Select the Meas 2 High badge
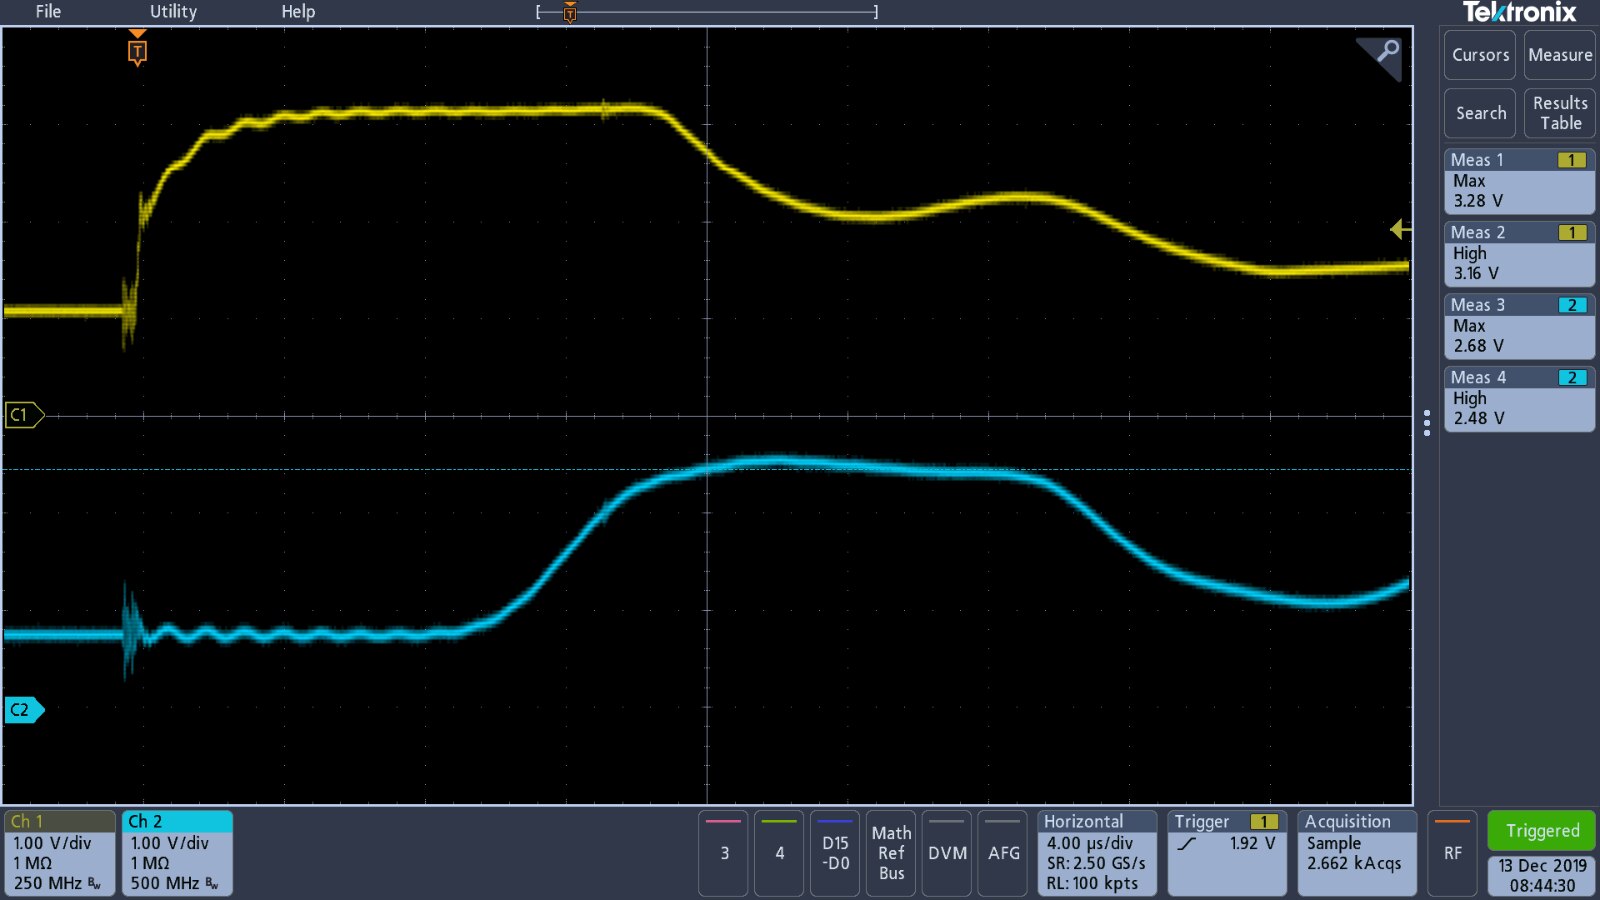The height and width of the screenshot is (900, 1600). click(1519, 254)
